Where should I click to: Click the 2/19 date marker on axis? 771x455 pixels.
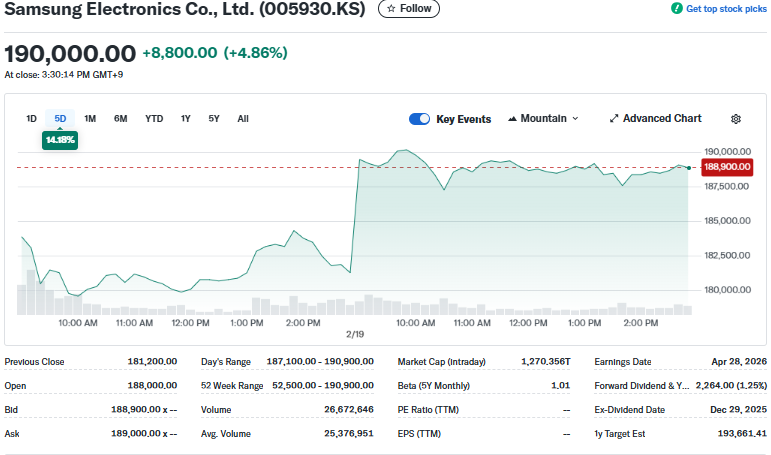[355, 334]
